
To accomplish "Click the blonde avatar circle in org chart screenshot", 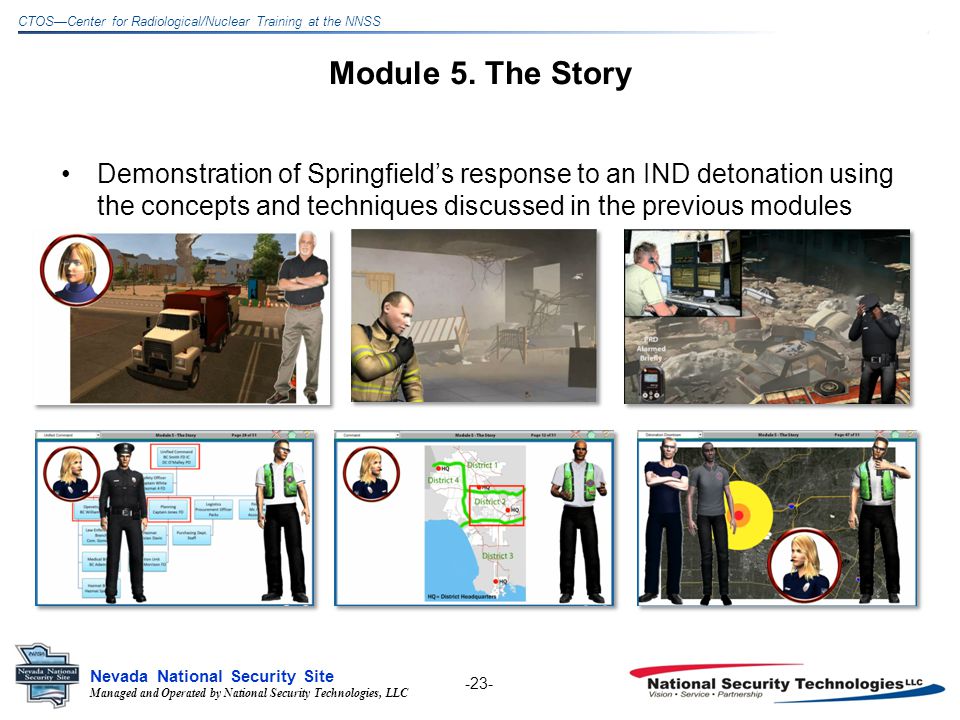I will coord(72,474).
